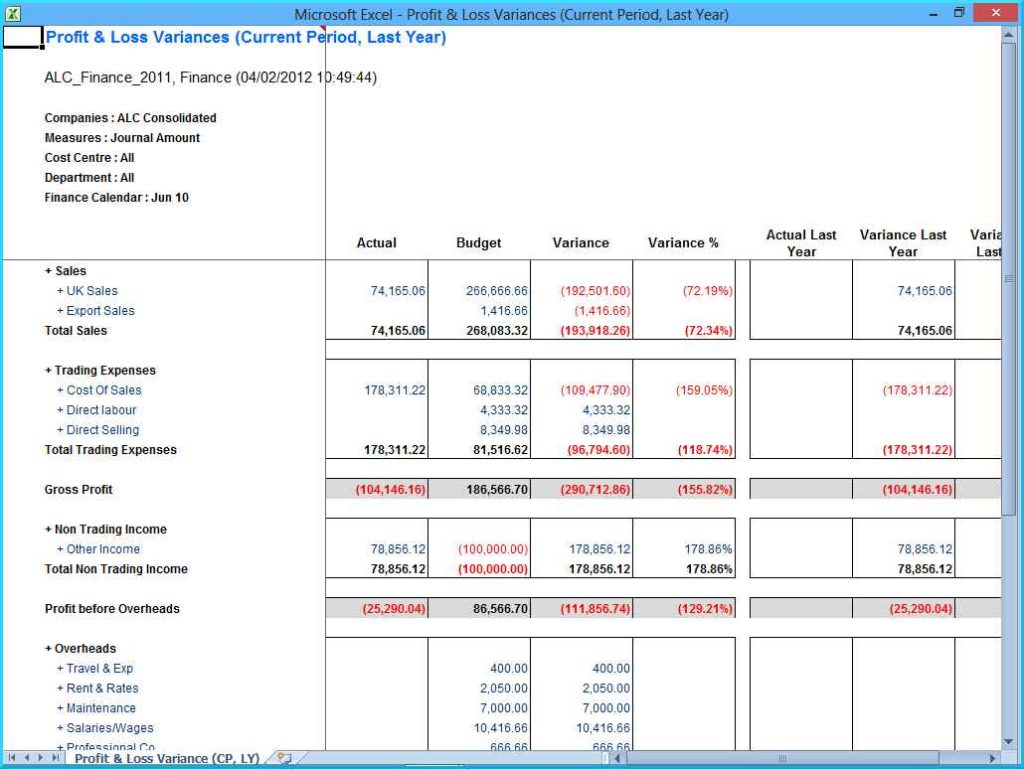Screen dimensions: 1024x769
Task: Select the Gross Profit actual value cell
Action: 377,490
